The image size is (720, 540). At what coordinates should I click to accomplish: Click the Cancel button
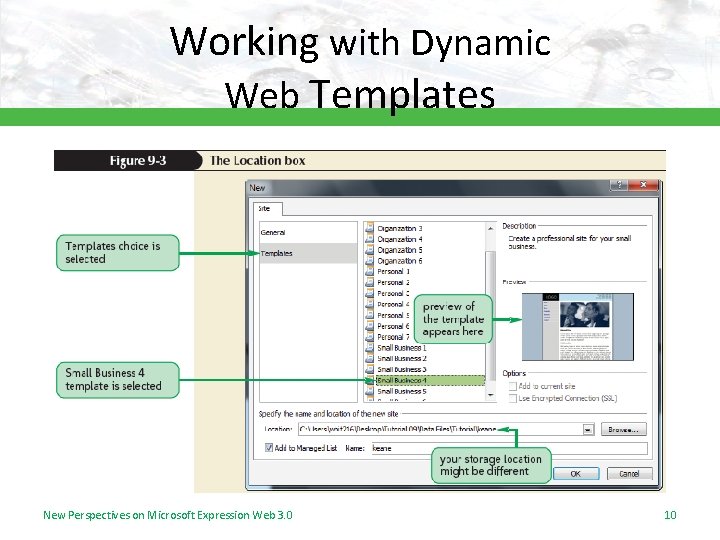coord(629,473)
